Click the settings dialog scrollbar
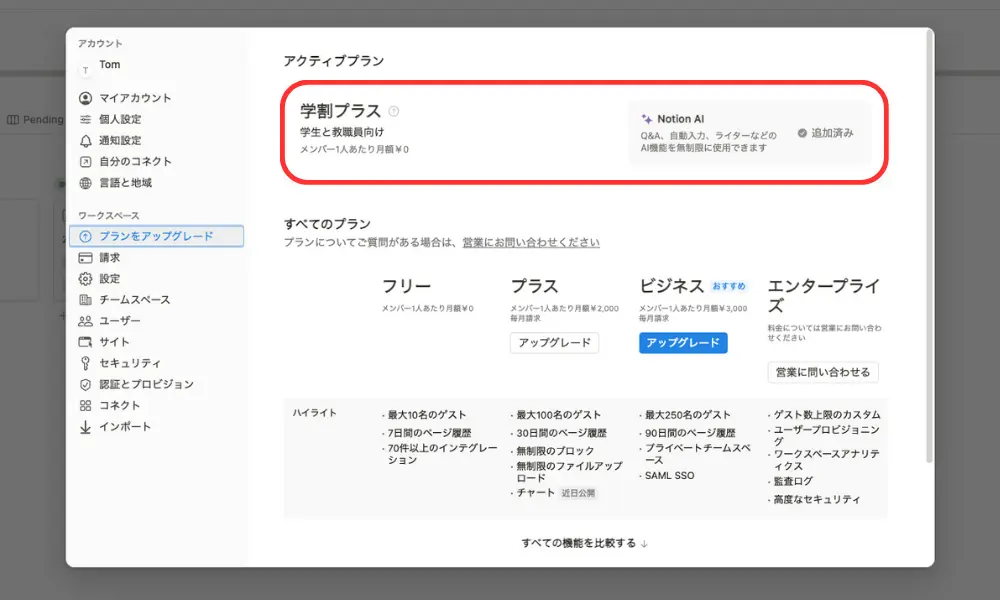Image resolution: width=1000 pixels, height=600 pixels. tap(929, 245)
